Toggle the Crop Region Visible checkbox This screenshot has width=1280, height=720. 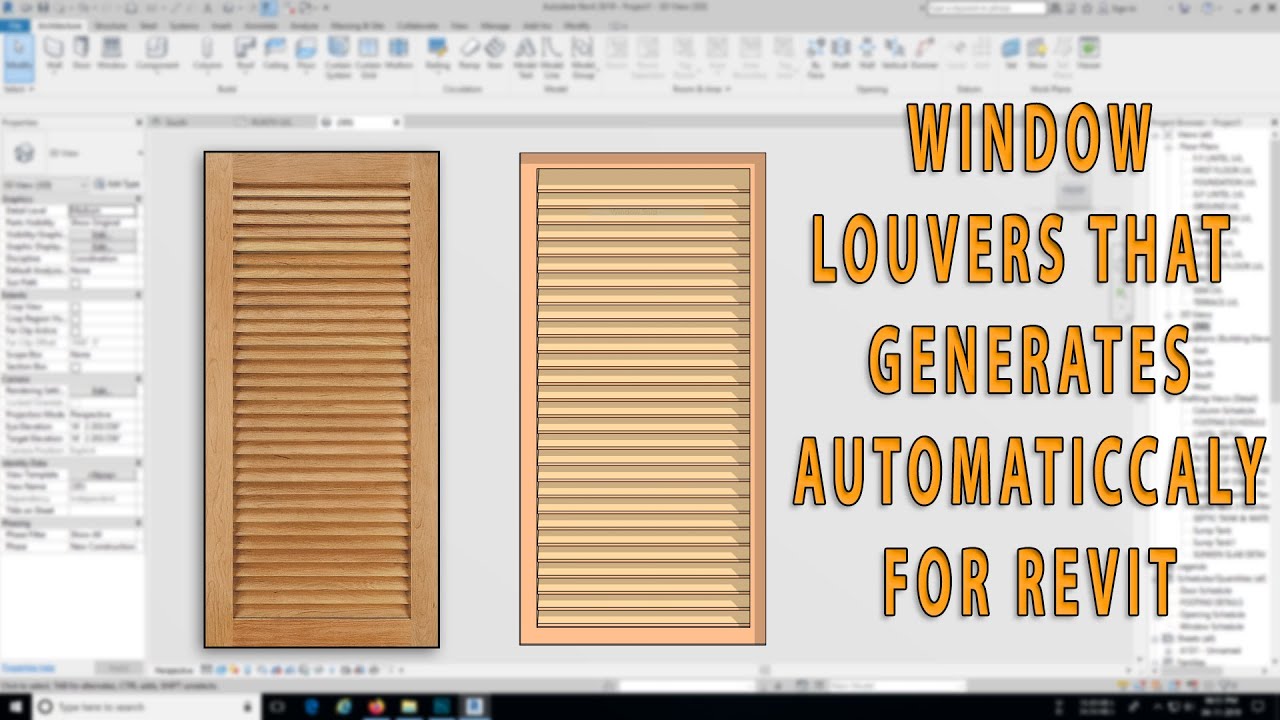[75, 319]
